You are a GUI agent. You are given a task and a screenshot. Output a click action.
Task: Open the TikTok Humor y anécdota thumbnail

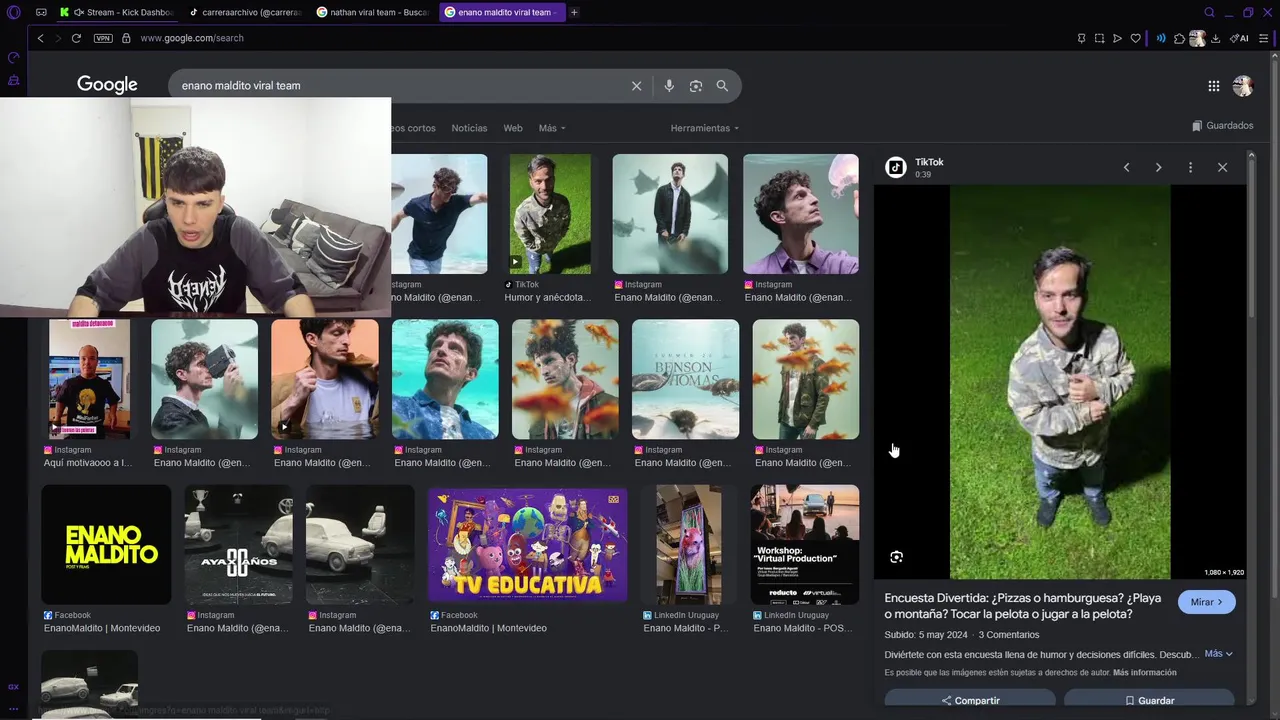tap(550, 214)
